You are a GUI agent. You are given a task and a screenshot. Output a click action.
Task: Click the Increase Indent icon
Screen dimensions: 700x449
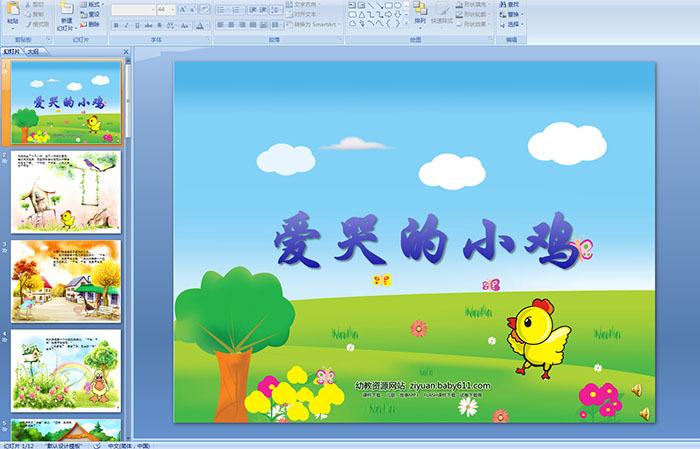[263, 9]
